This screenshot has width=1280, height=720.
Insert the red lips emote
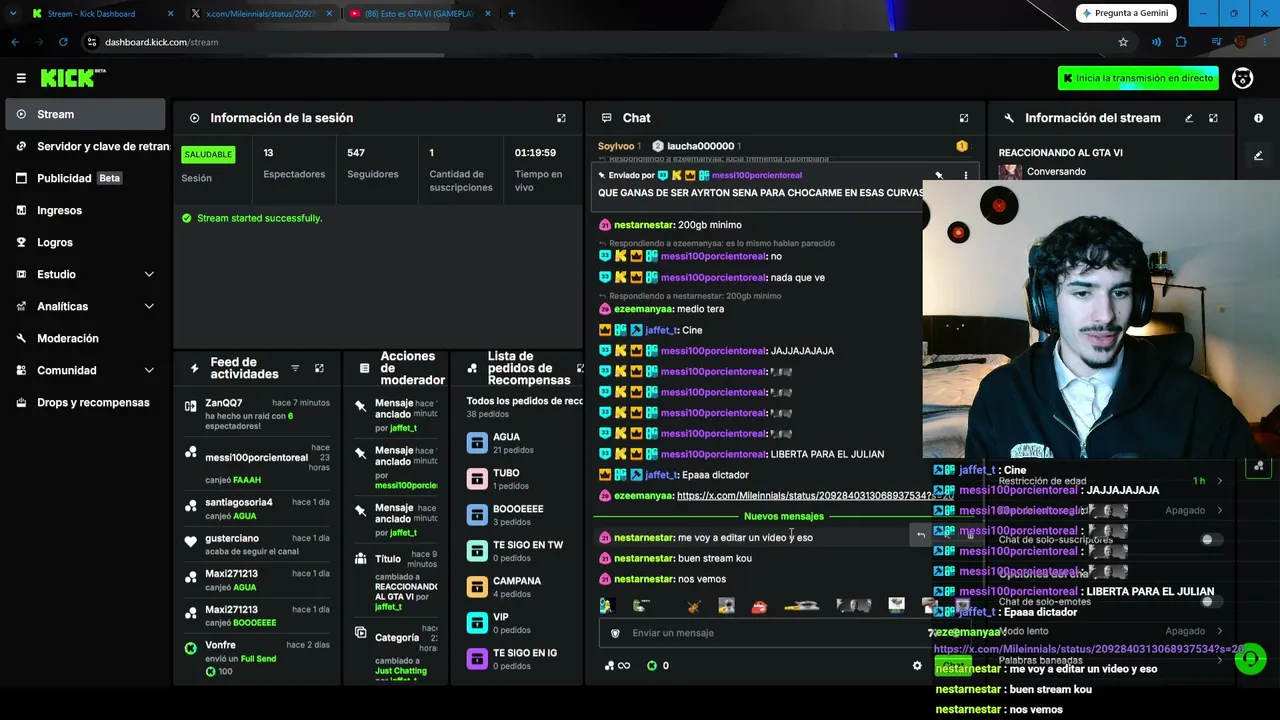coord(759,605)
